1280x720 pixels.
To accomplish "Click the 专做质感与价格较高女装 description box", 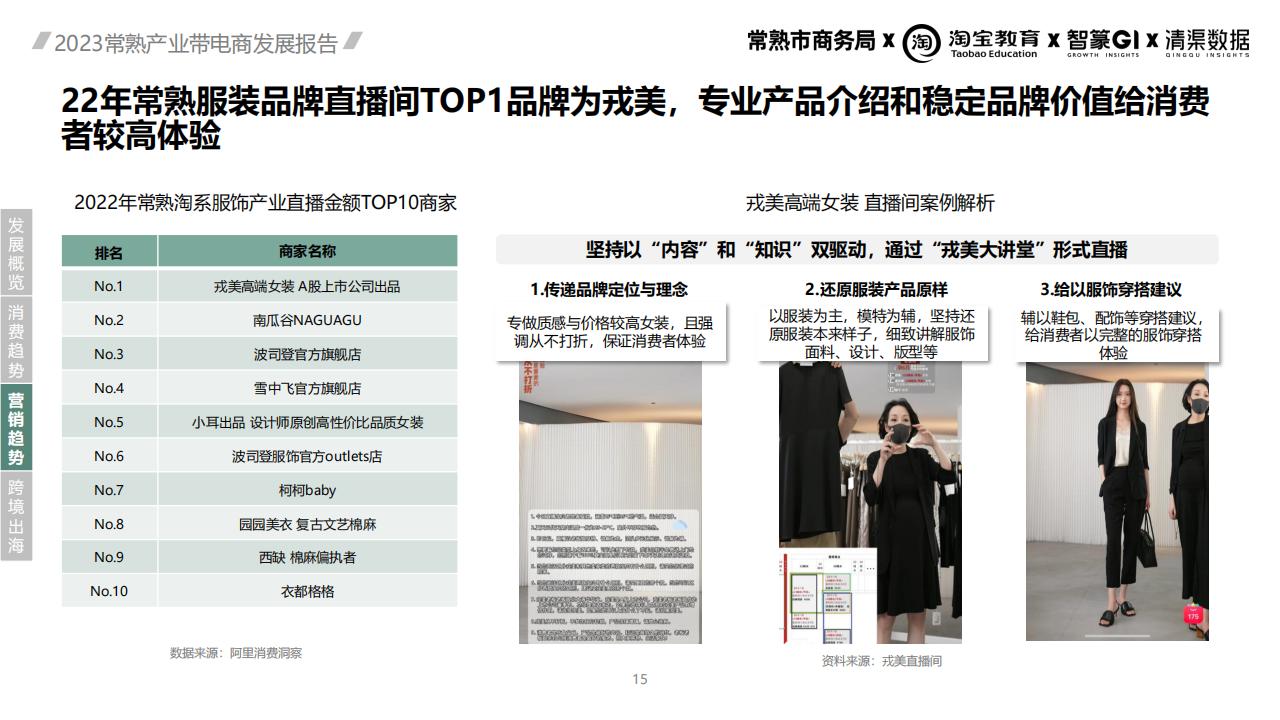I will pyautogui.click(x=609, y=333).
